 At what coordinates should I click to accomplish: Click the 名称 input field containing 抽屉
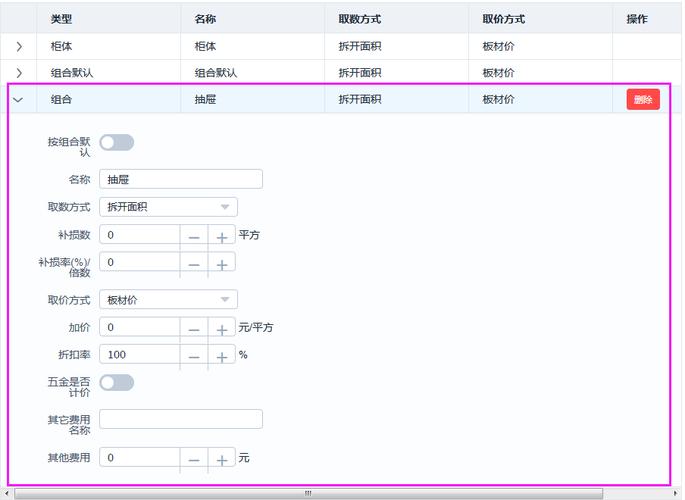click(x=181, y=179)
